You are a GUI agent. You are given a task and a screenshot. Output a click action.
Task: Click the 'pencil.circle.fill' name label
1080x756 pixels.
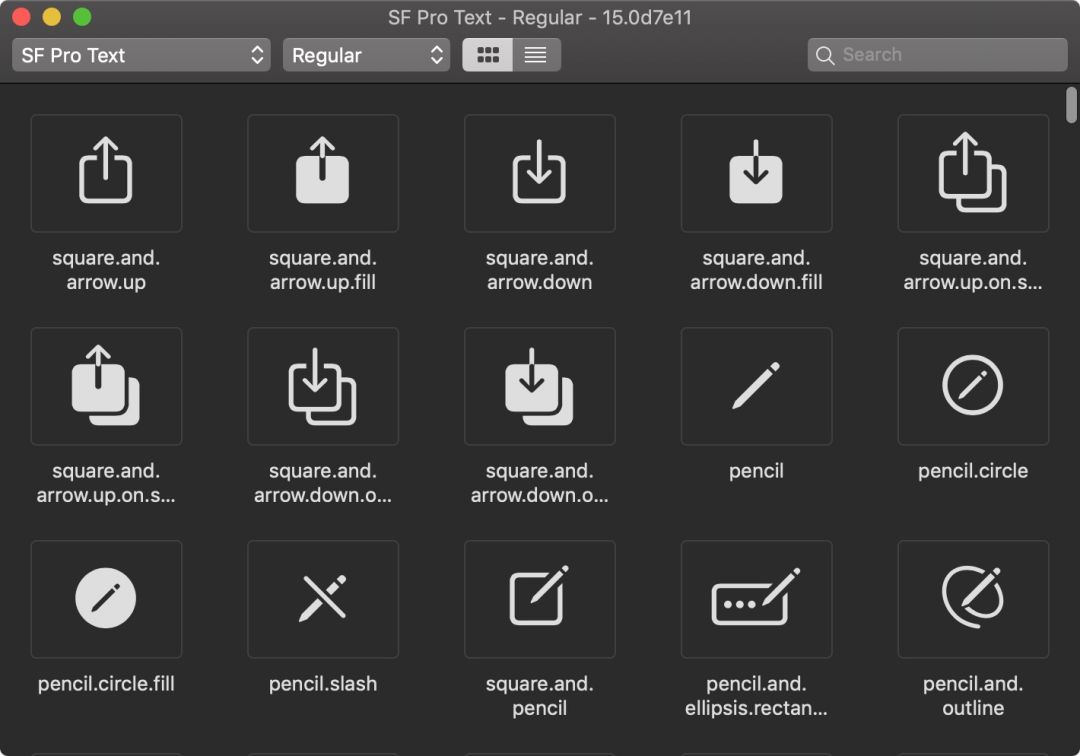106,684
